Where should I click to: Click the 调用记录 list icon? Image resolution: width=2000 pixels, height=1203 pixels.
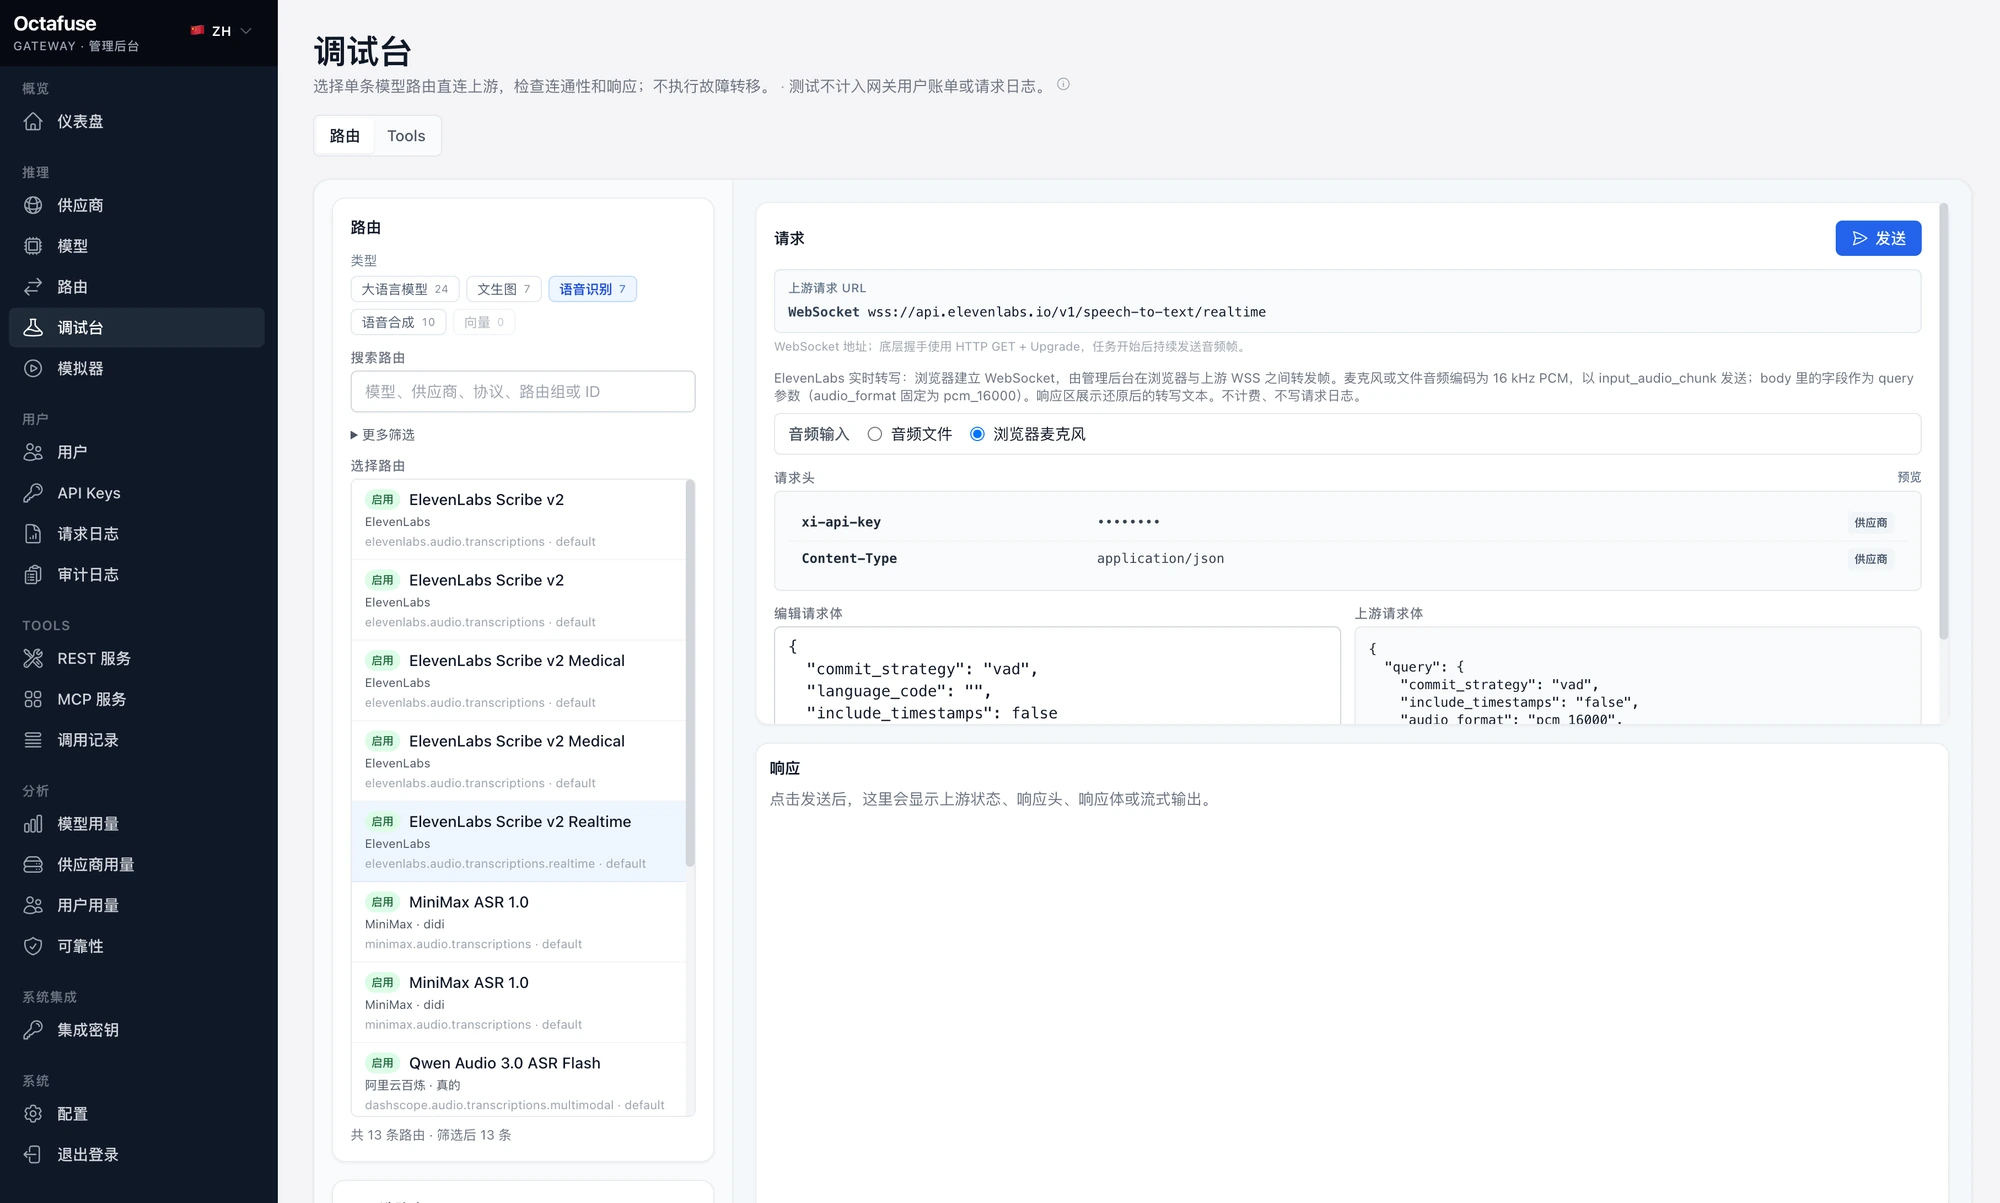33,740
